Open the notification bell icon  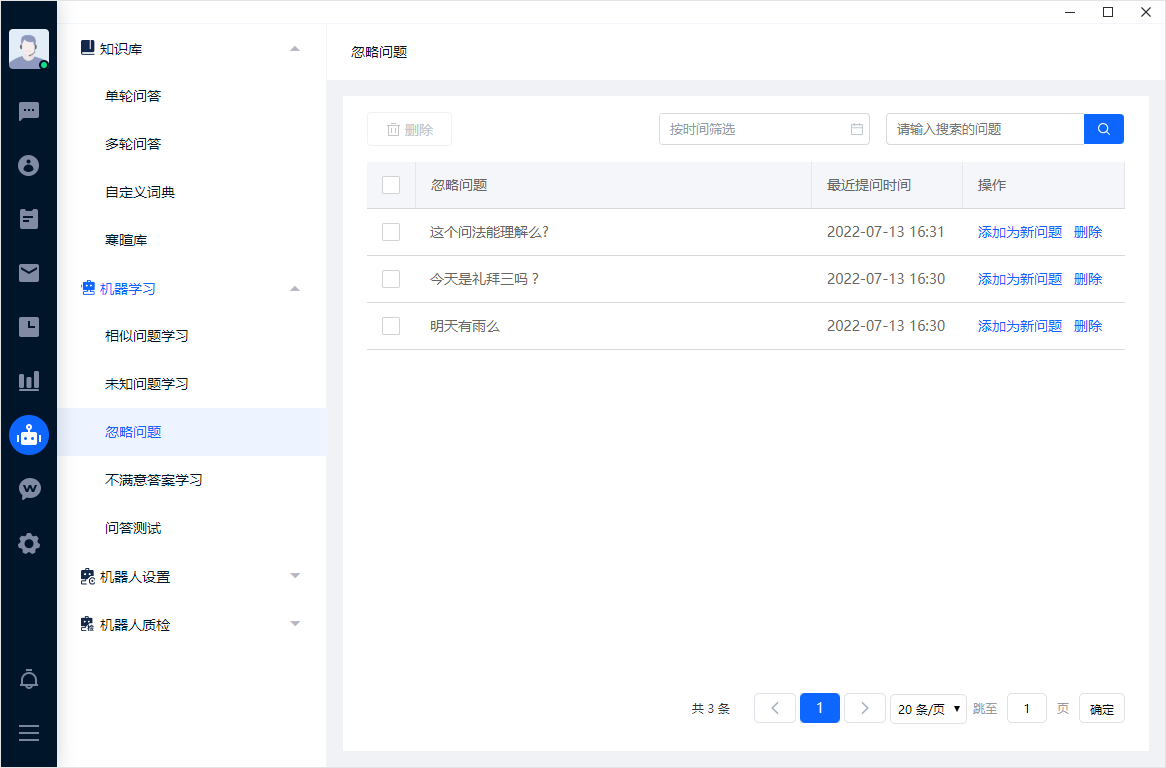tap(29, 679)
